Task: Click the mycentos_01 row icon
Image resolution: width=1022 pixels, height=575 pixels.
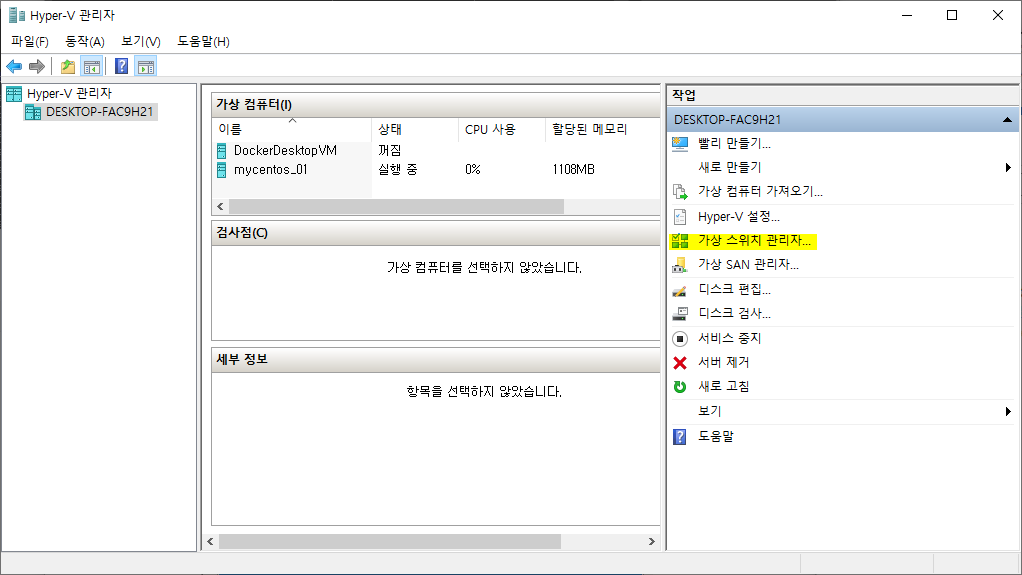Action: pos(222,170)
